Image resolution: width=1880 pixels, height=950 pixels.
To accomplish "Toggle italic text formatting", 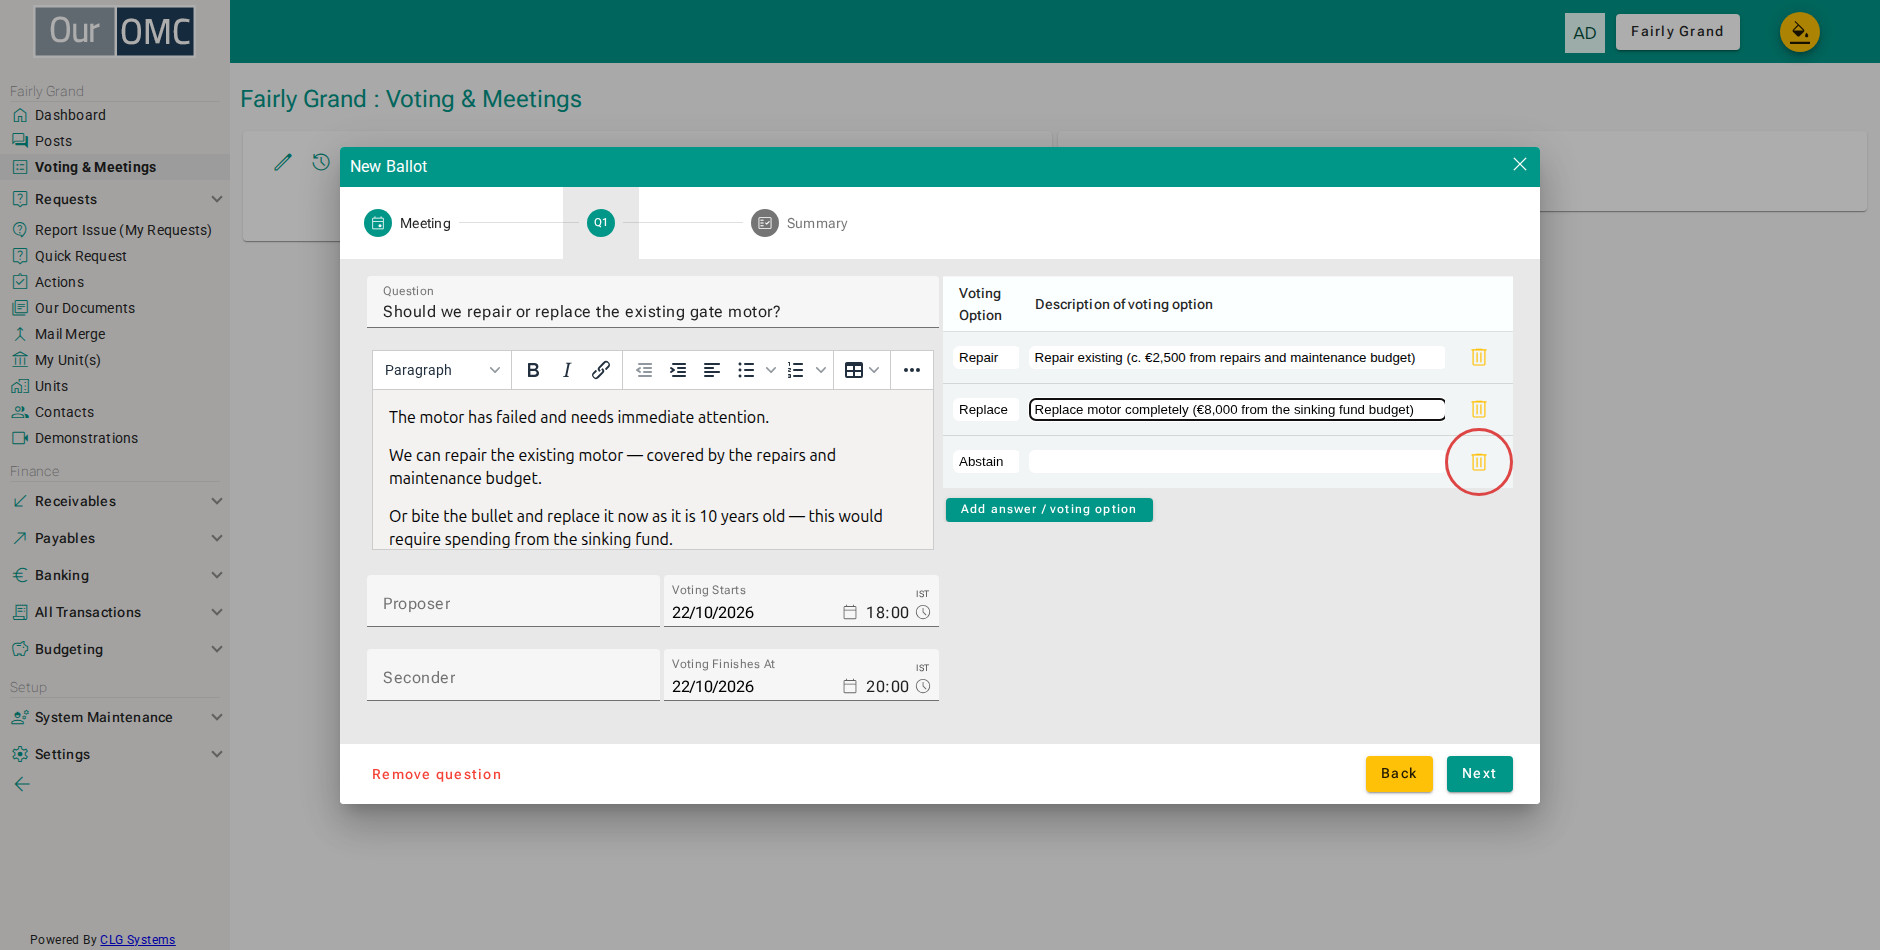I will pyautogui.click(x=567, y=370).
